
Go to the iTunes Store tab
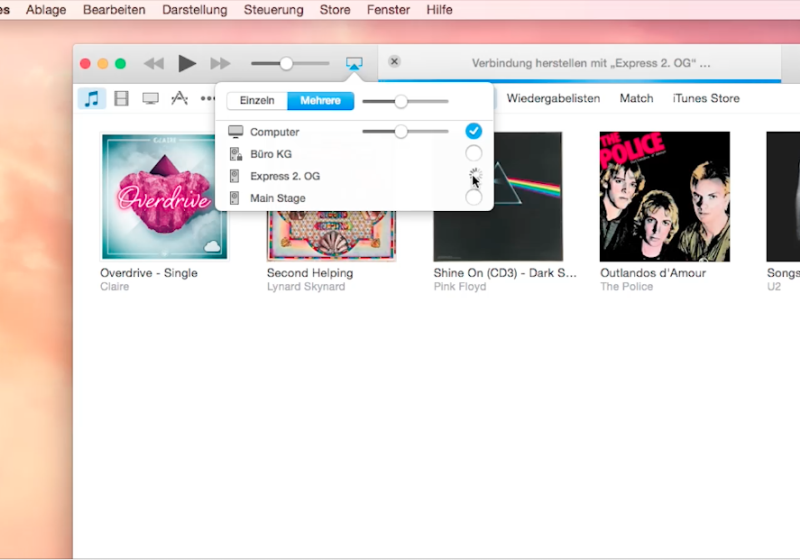coord(706,98)
